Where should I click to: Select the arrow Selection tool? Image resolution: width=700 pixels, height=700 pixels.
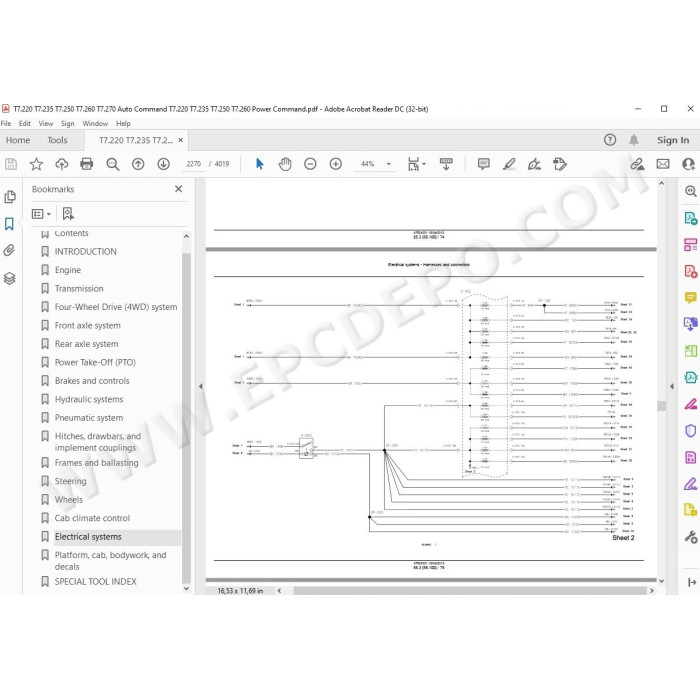[259, 164]
